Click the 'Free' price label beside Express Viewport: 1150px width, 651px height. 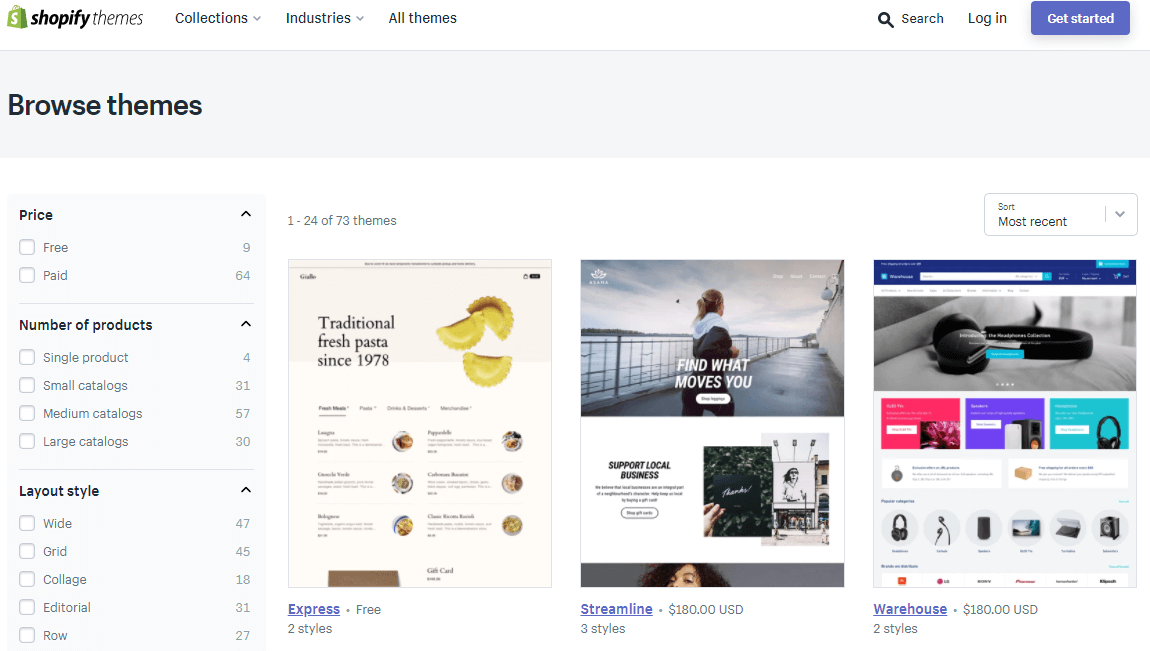pos(368,609)
